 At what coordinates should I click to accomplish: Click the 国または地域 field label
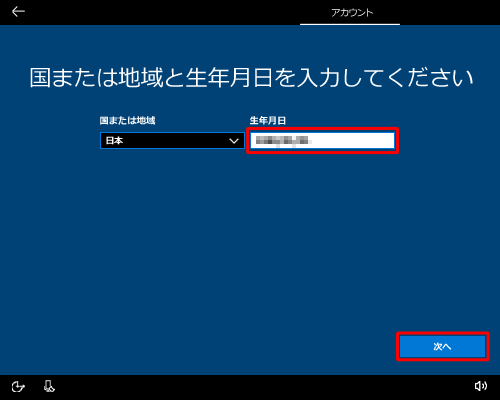pyautogui.click(x=127, y=120)
